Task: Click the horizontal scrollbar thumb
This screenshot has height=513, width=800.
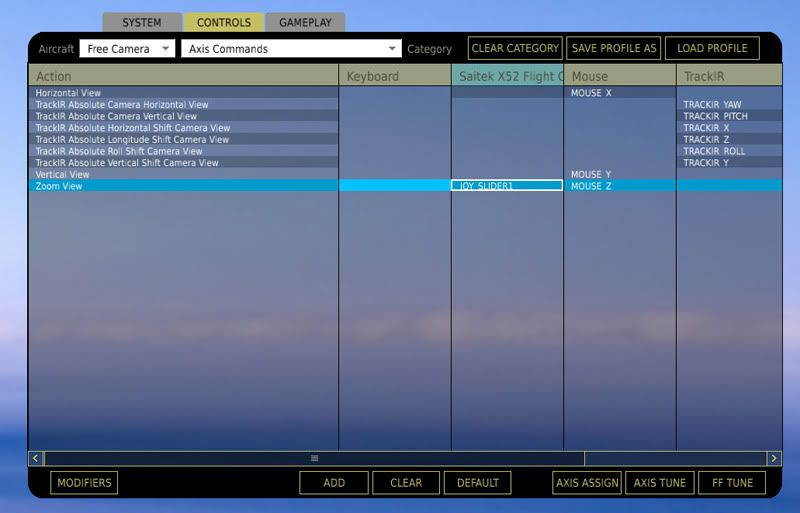Action: click(314, 458)
